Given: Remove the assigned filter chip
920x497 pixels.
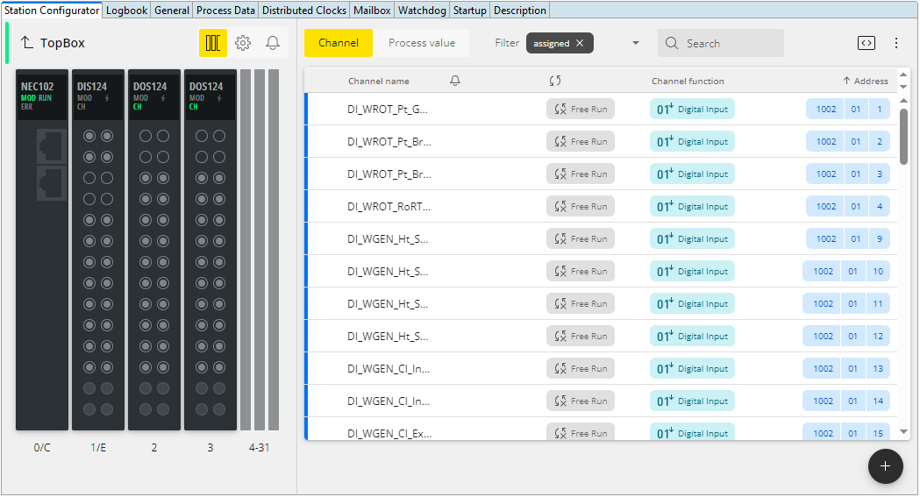Looking at the screenshot, I should pyautogui.click(x=579, y=43).
